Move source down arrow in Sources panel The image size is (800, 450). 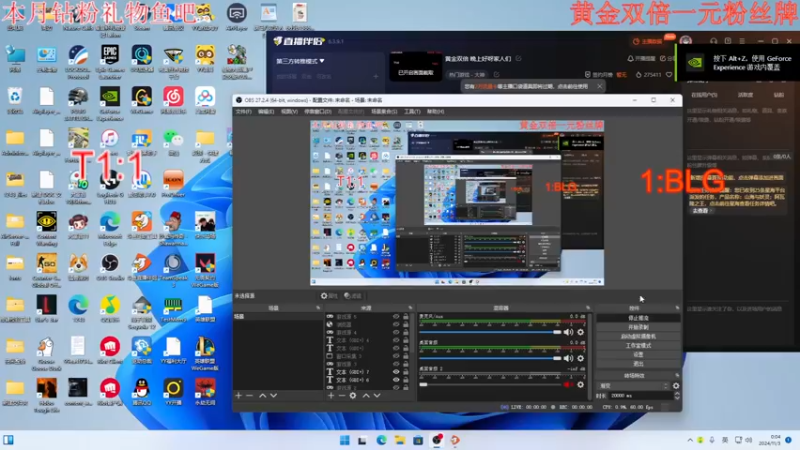point(377,395)
